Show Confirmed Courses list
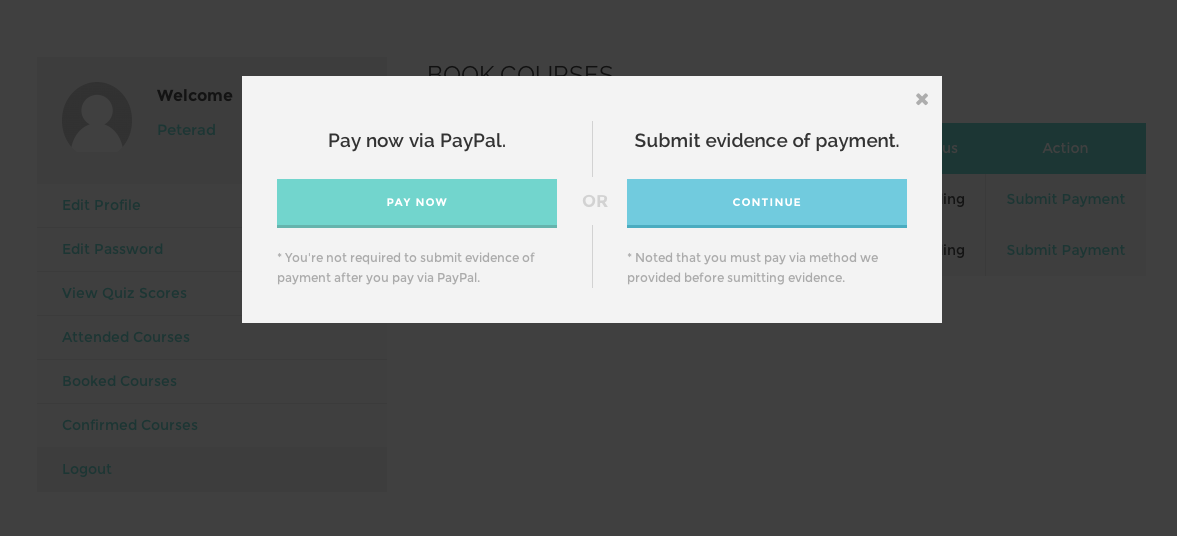 (x=130, y=425)
